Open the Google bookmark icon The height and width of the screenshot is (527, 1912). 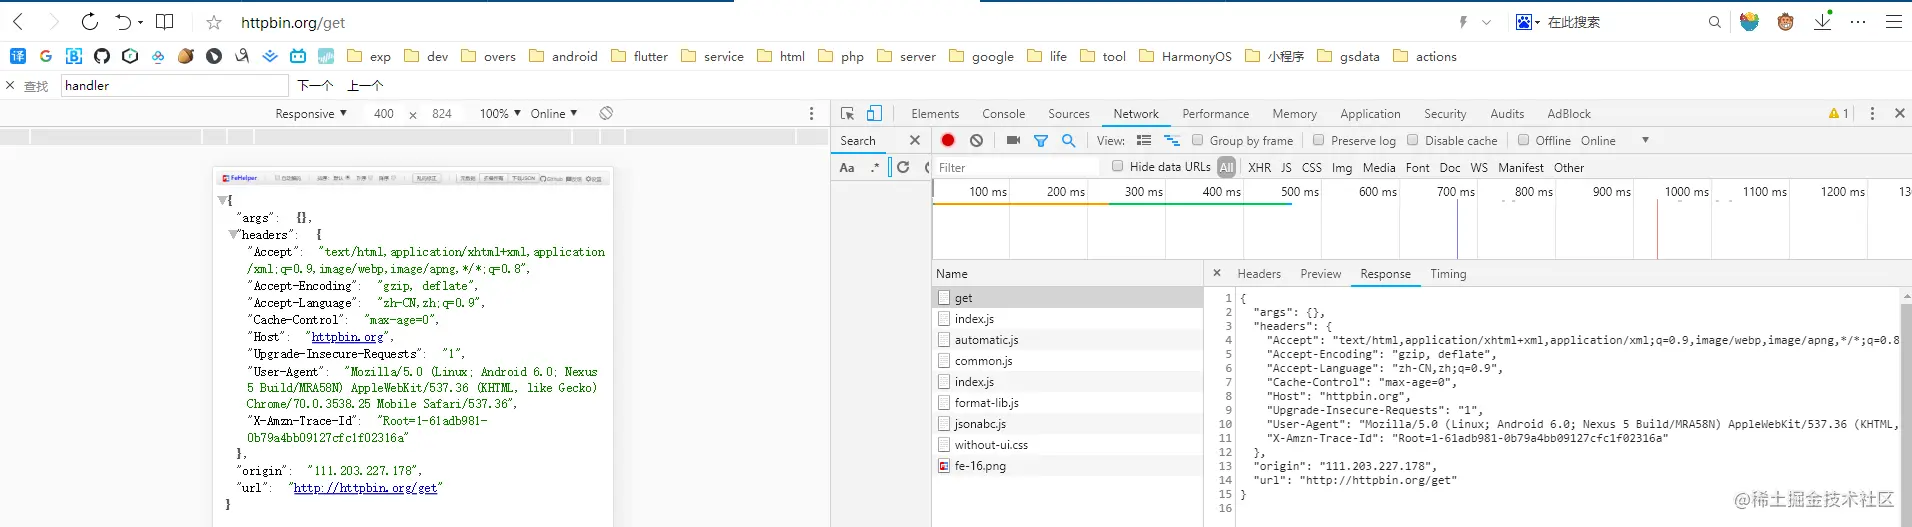coord(46,56)
